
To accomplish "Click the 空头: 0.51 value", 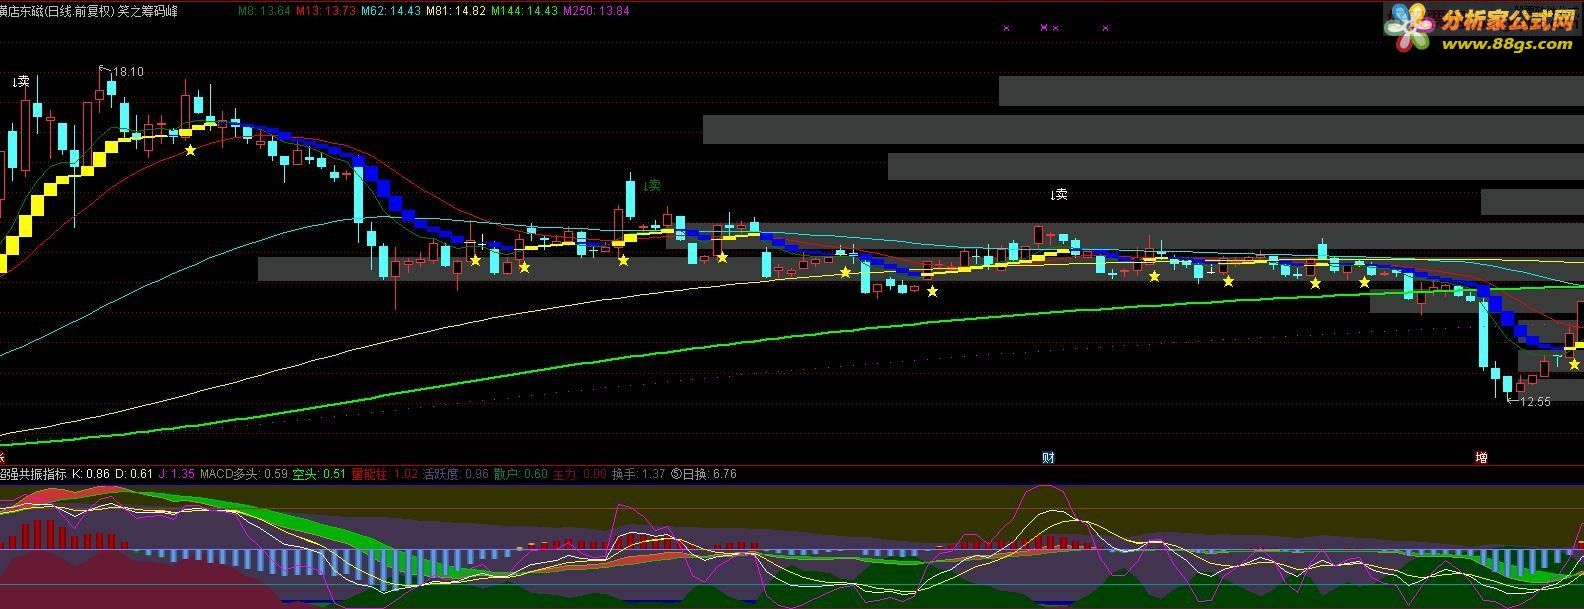I will [x=318, y=474].
